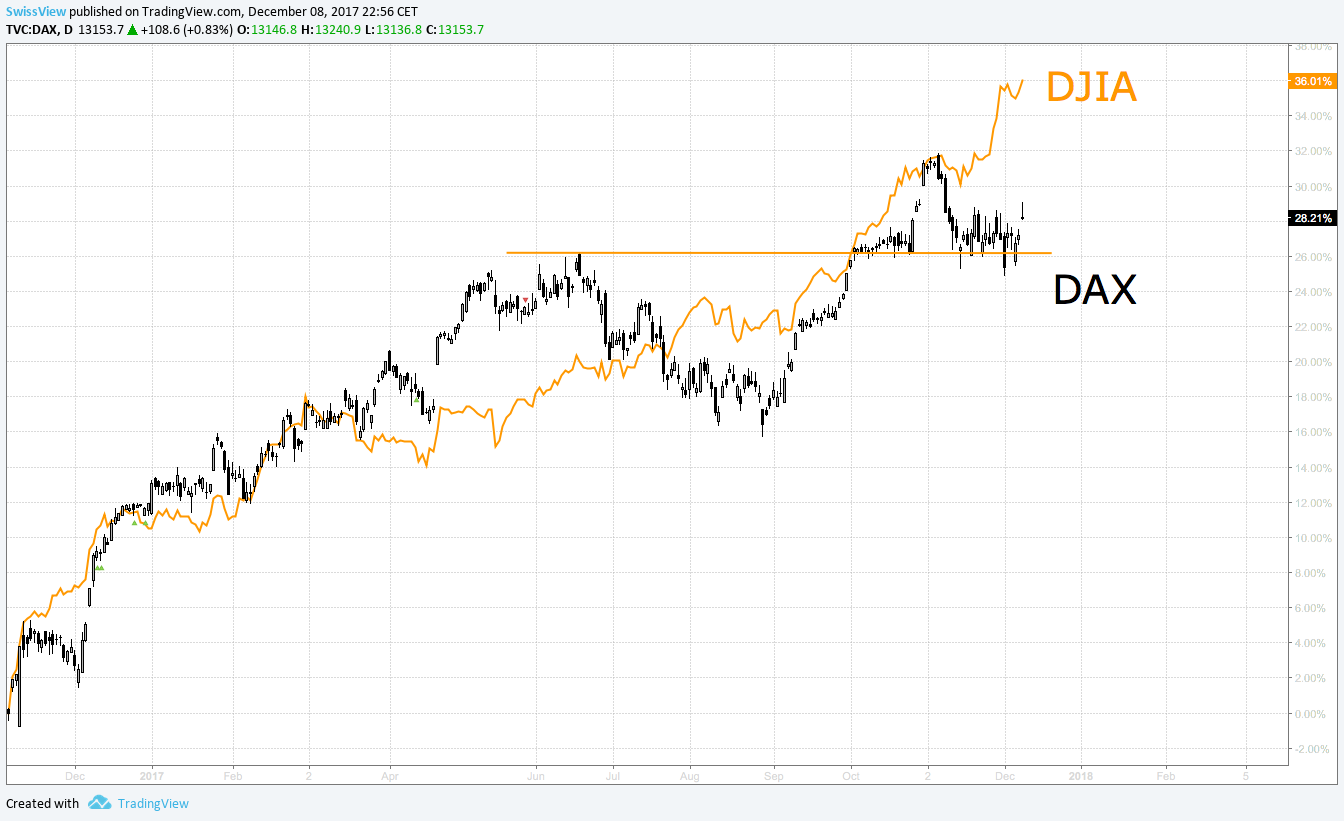Click the green up-arrow change indicator
Image resolution: width=1344 pixels, height=821 pixels.
(x=132, y=29)
